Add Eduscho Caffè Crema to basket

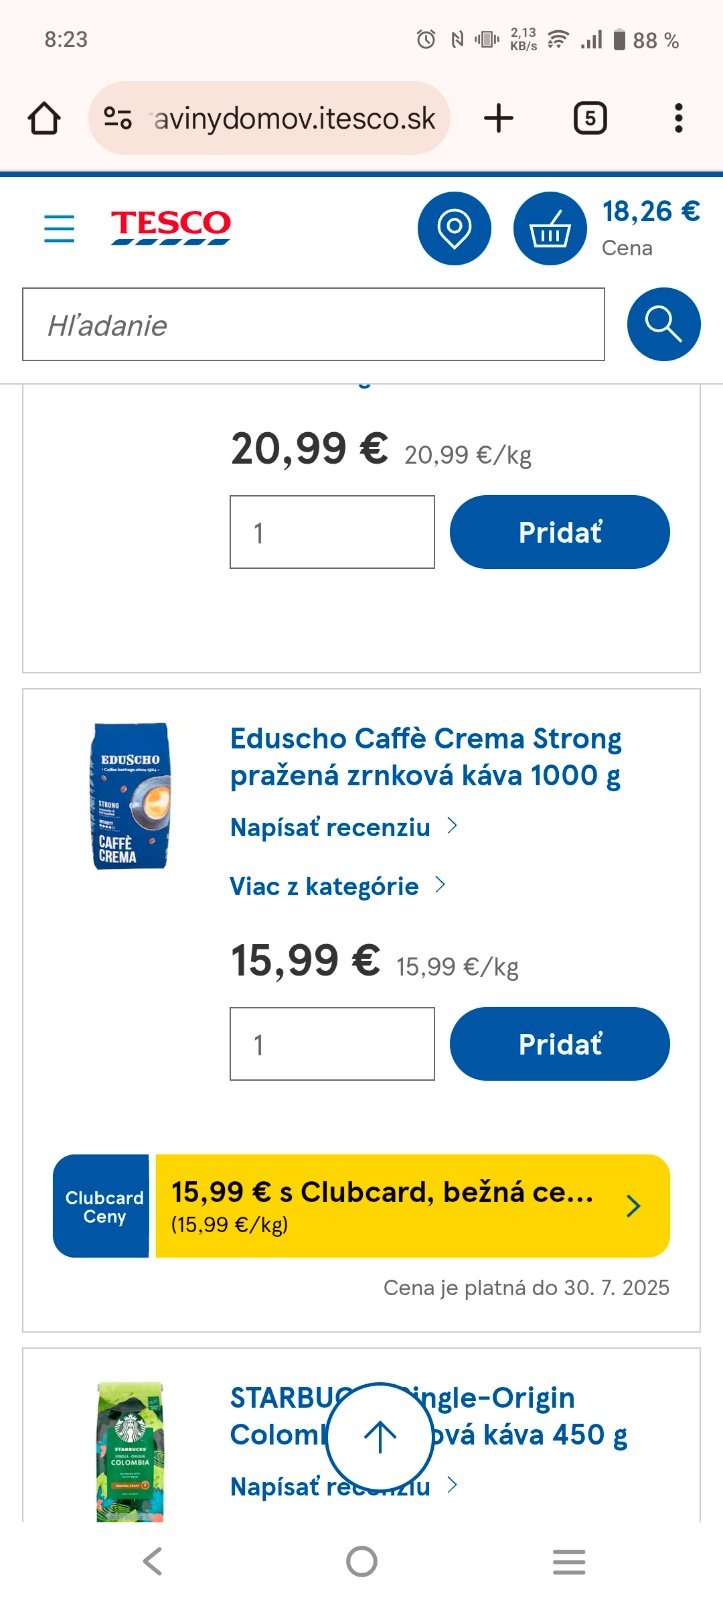[559, 1044]
